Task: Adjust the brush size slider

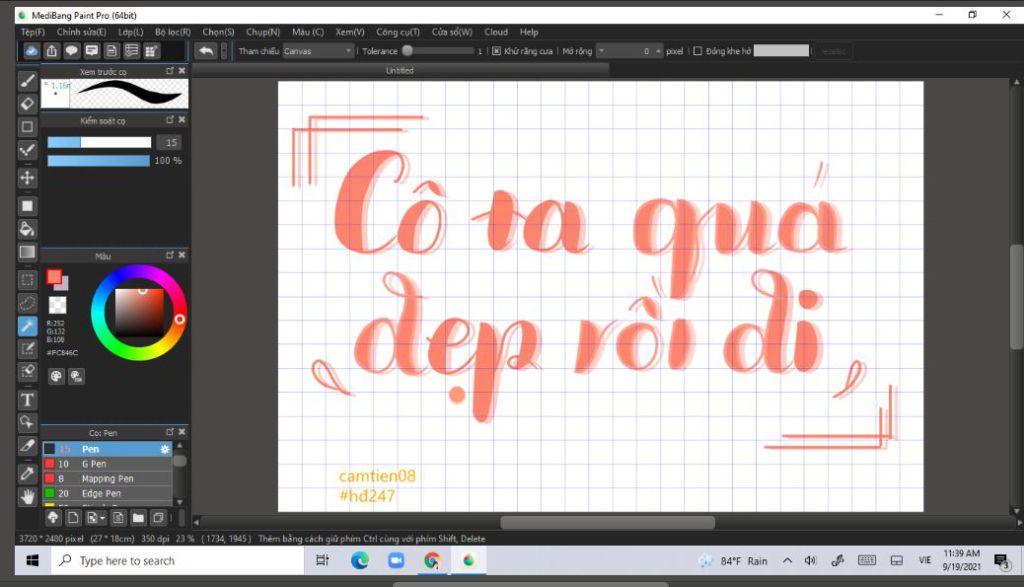Action: 99,142
